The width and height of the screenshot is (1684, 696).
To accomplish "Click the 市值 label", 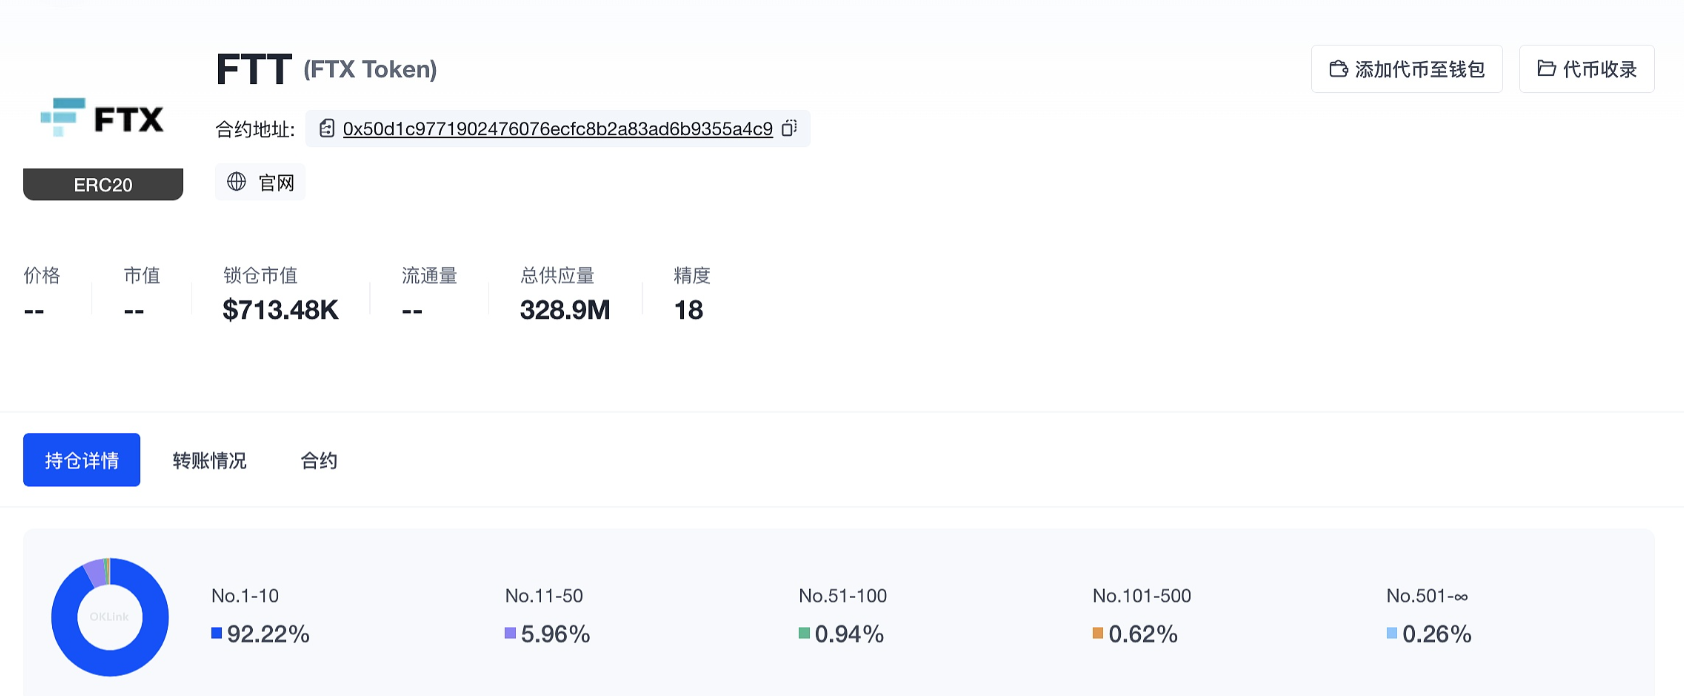I will point(142,275).
